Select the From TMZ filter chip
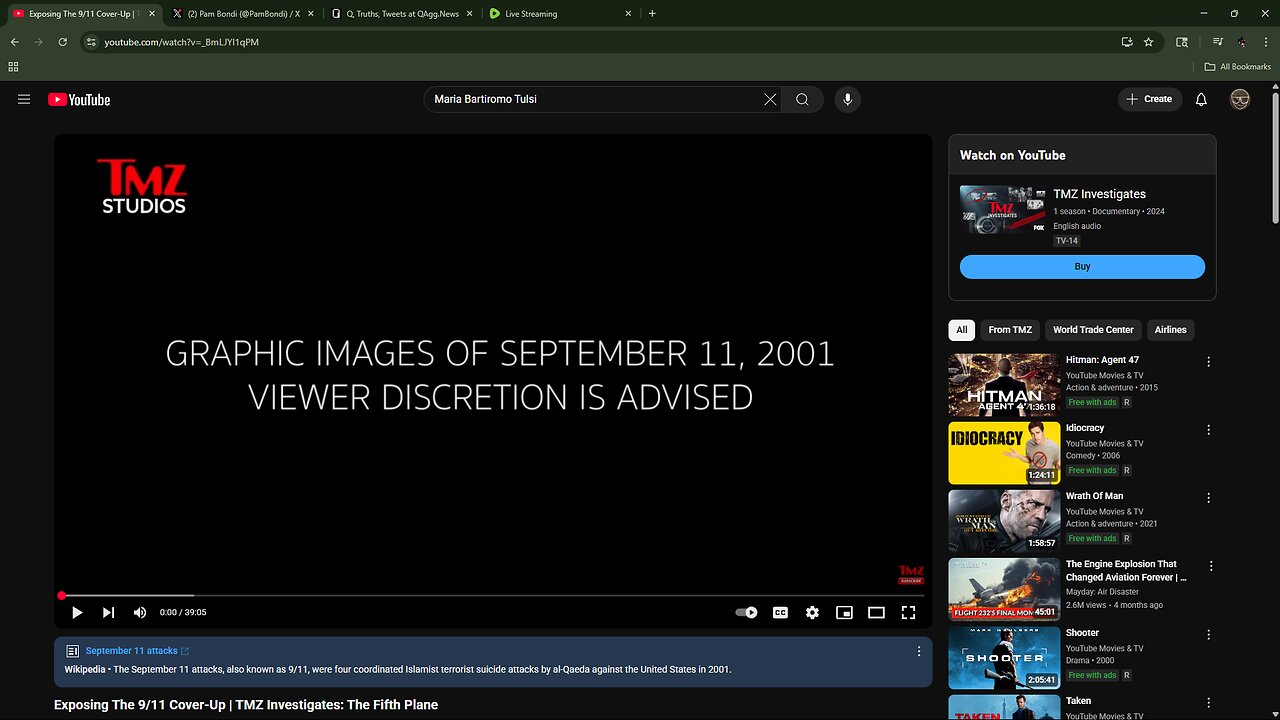 tap(1010, 330)
